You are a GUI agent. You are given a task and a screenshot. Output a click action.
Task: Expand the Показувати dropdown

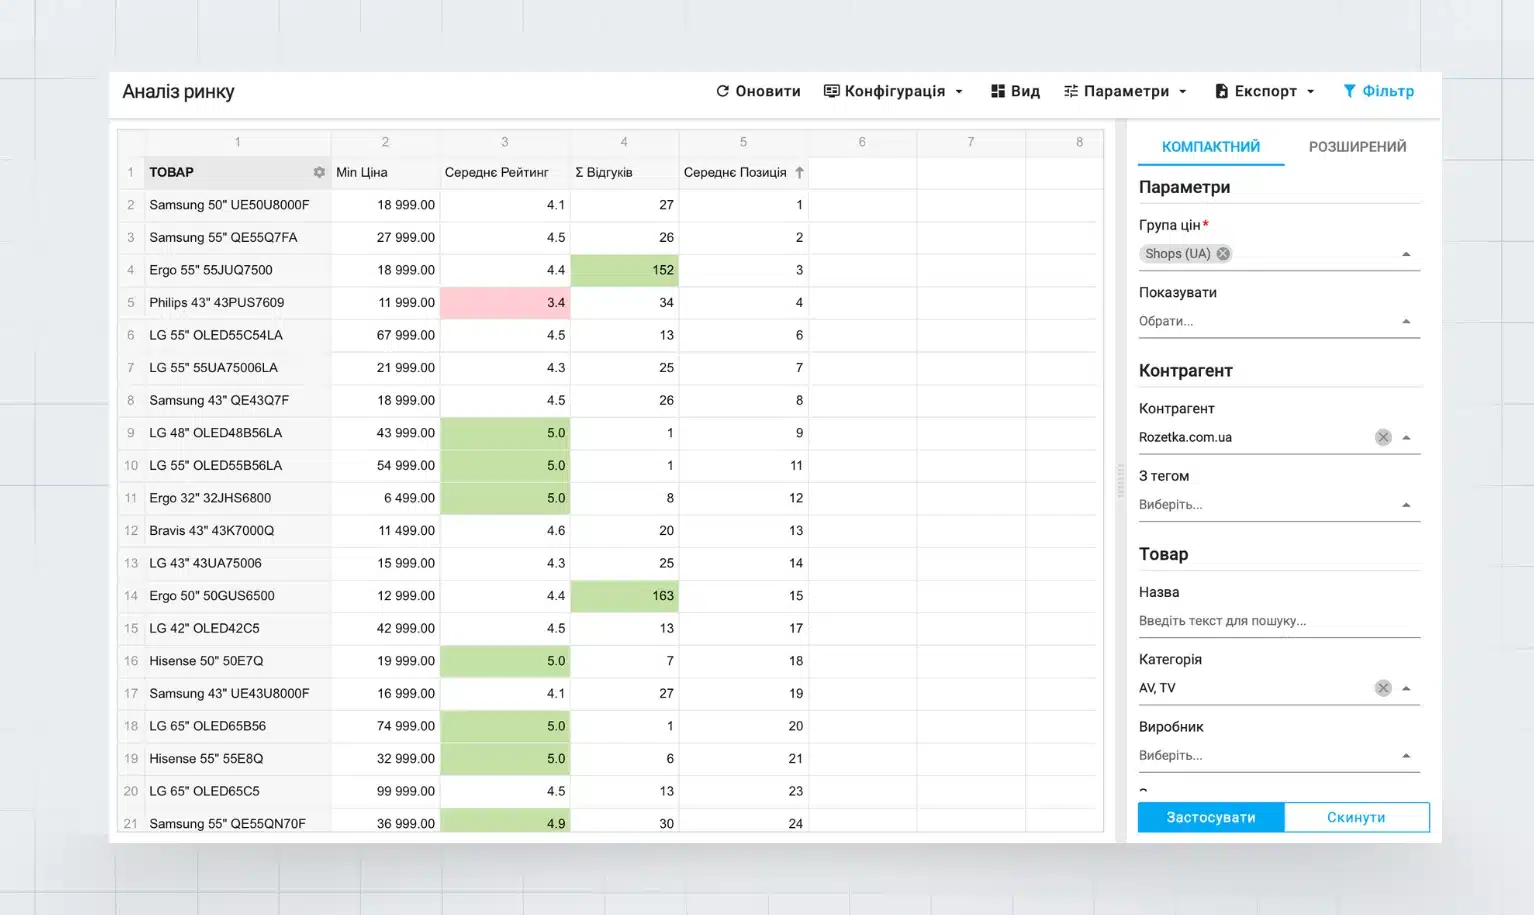(1406, 322)
